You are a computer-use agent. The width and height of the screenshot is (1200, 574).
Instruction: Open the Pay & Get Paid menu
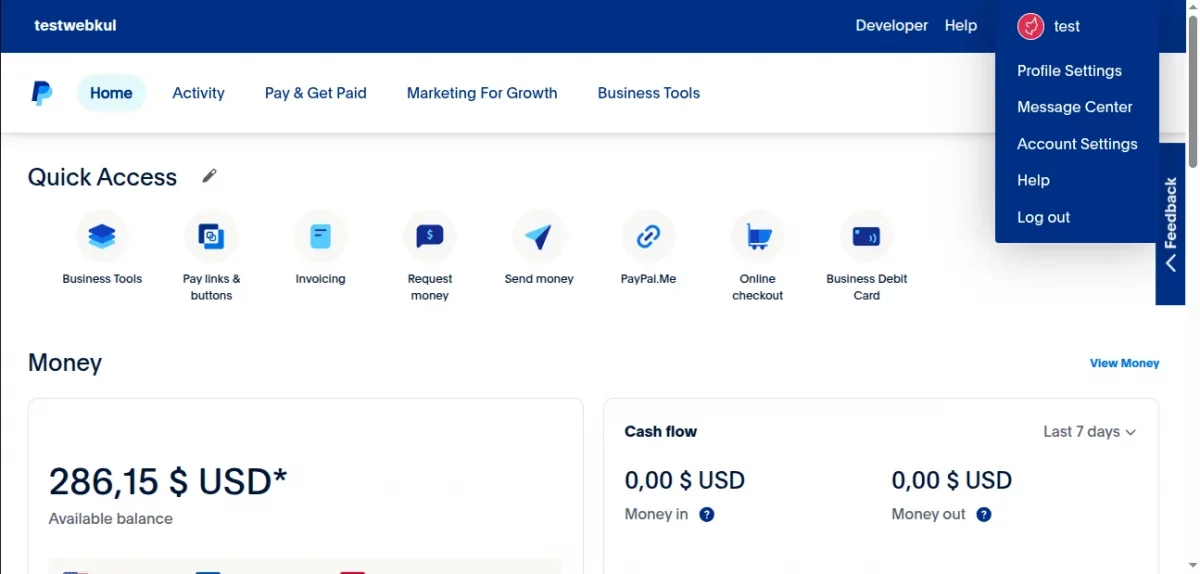coord(315,93)
